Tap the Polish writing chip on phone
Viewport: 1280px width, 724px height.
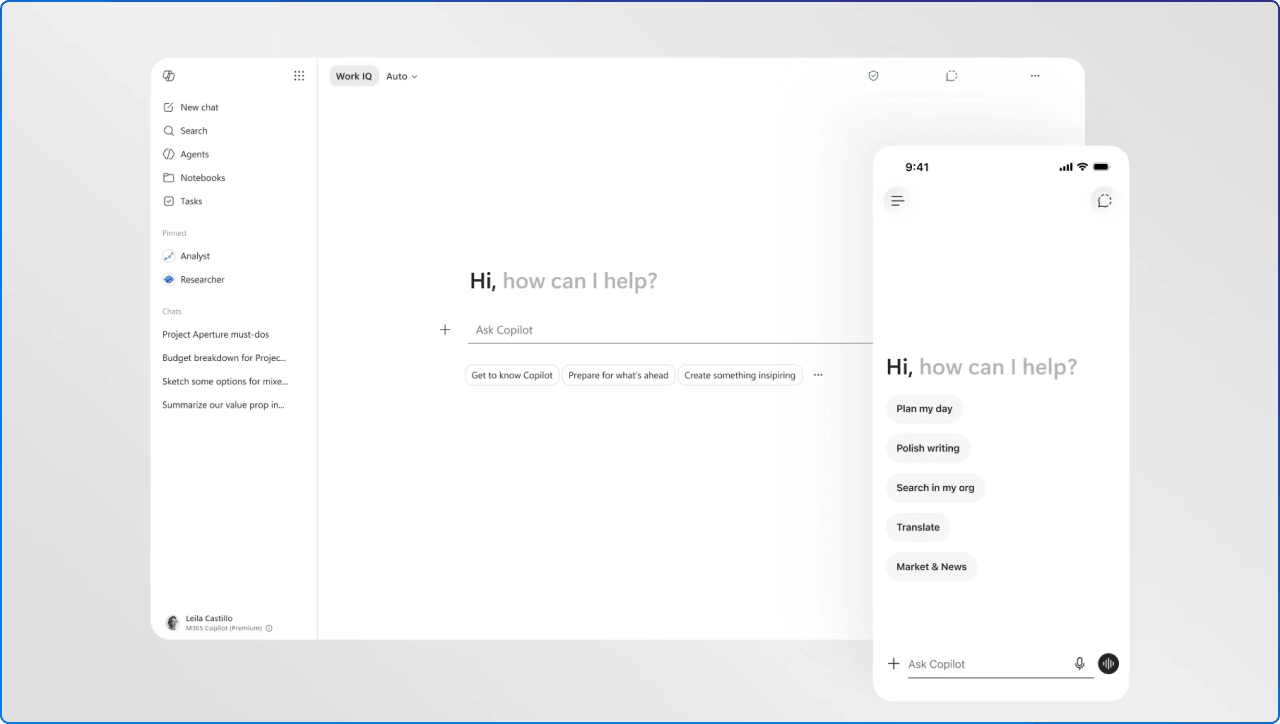click(928, 448)
